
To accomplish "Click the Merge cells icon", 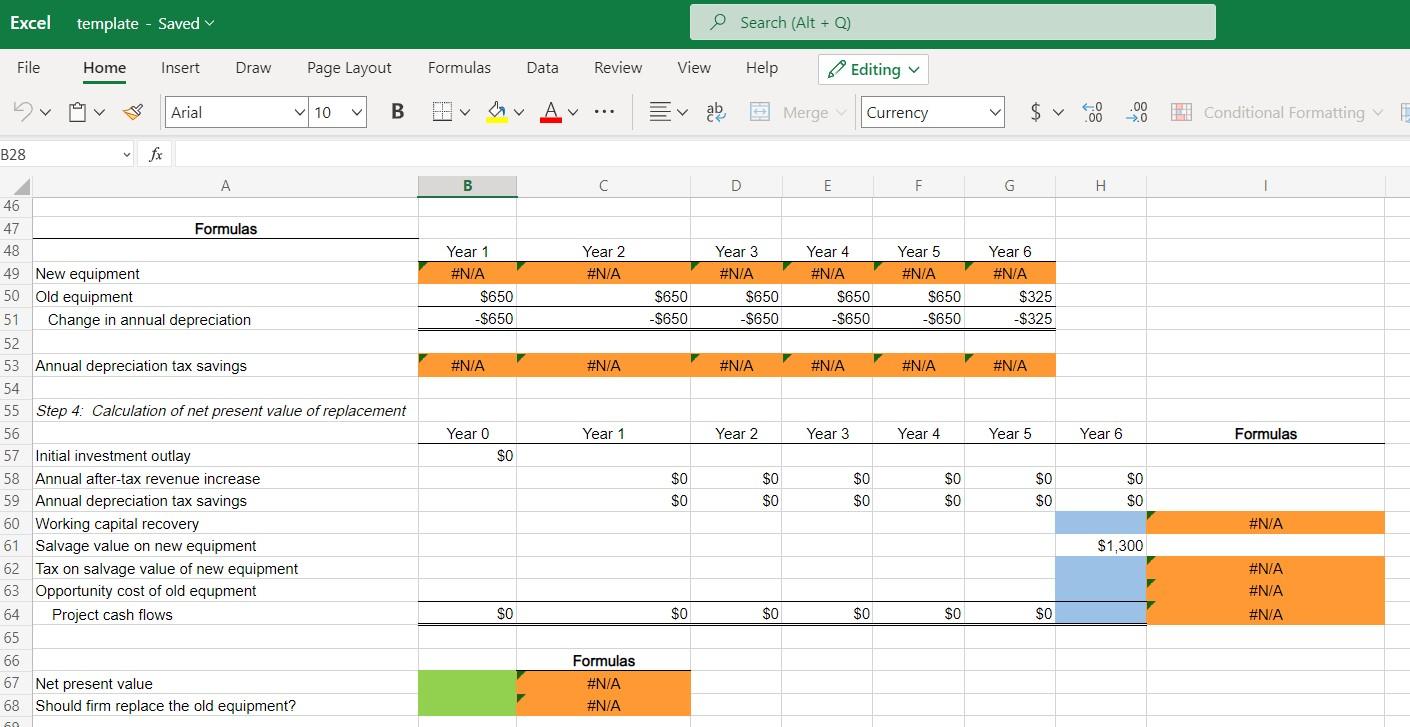I will point(760,112).
